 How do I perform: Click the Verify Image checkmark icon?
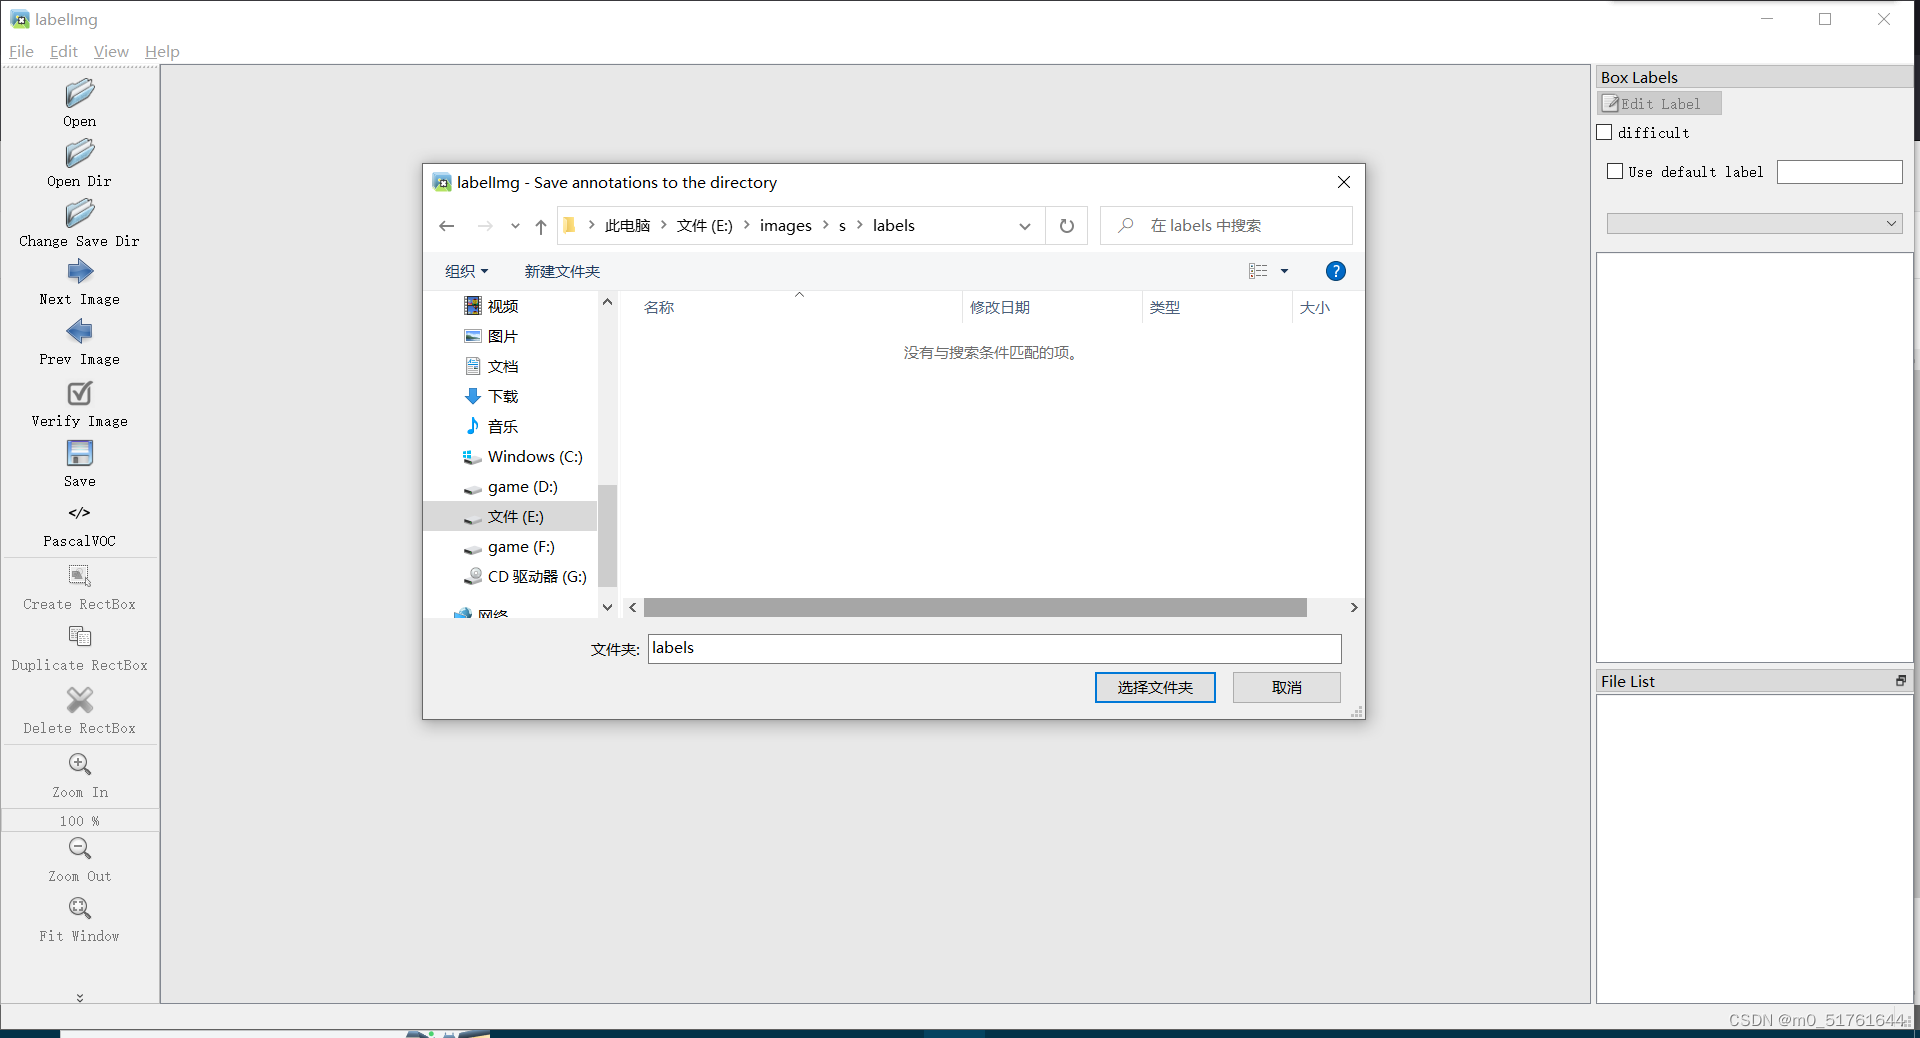click(x=80, y=393)
